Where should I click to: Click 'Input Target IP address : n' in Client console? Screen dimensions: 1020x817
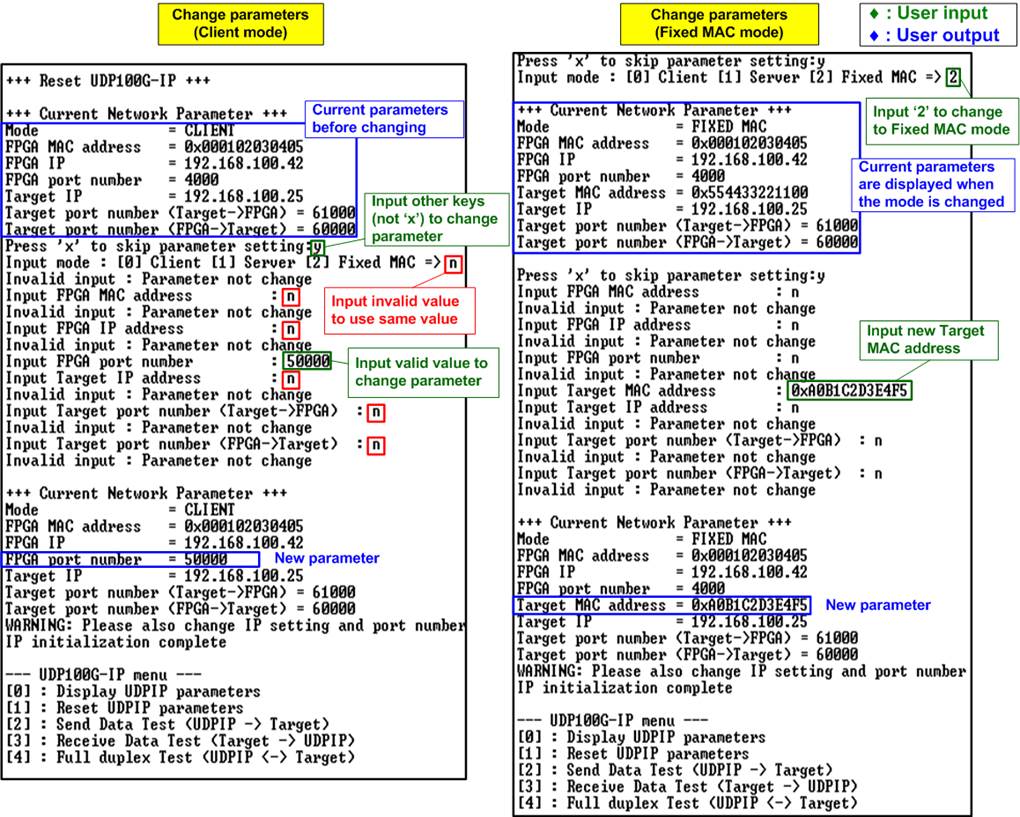tap(152, 379)
